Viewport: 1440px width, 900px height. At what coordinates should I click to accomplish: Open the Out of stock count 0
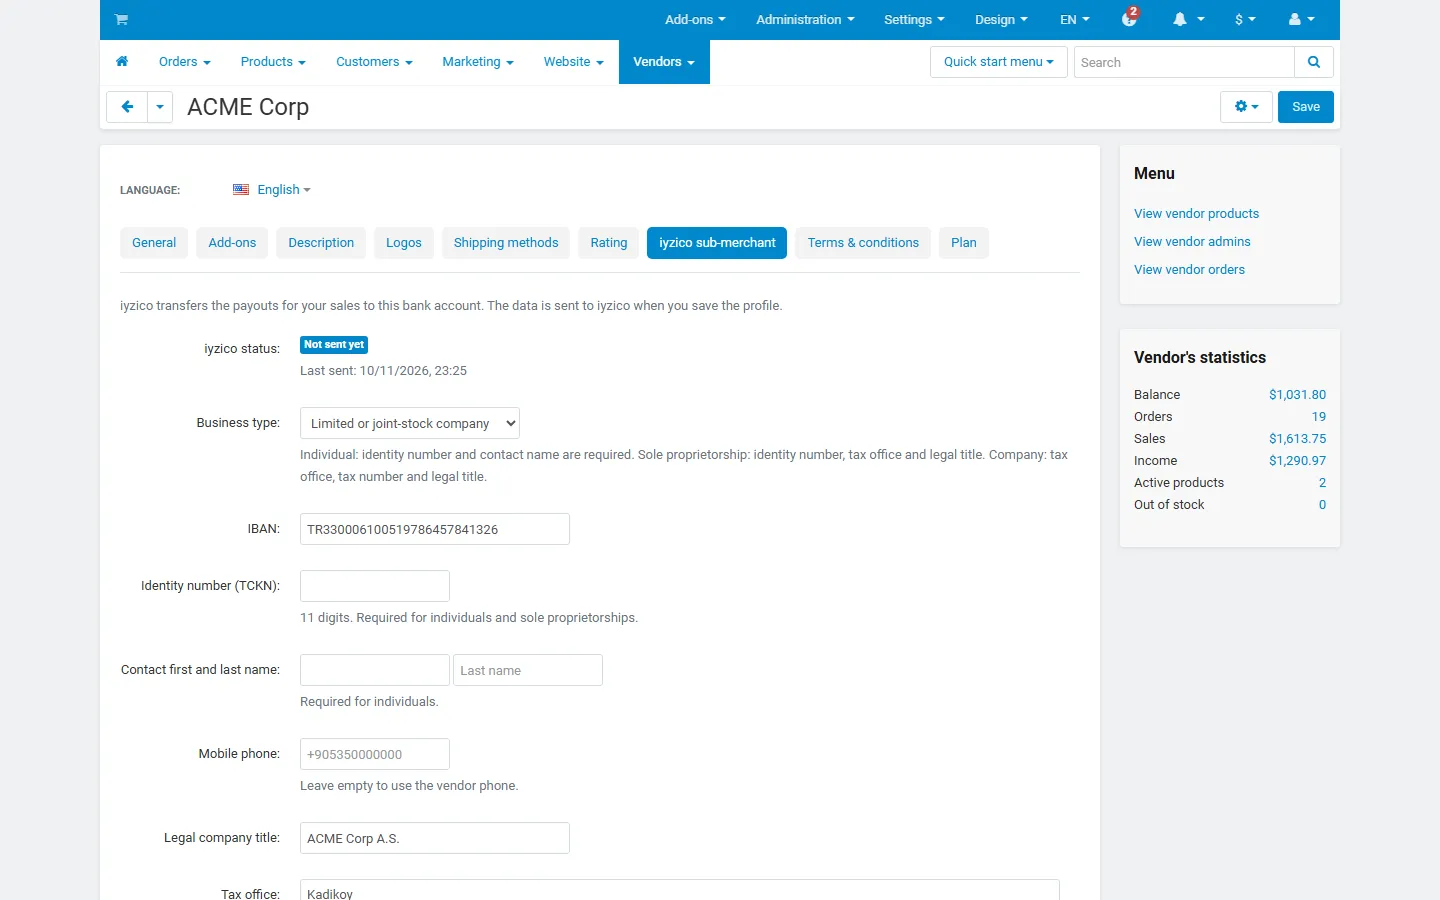pyautogui.click(x=1322, y=505)
